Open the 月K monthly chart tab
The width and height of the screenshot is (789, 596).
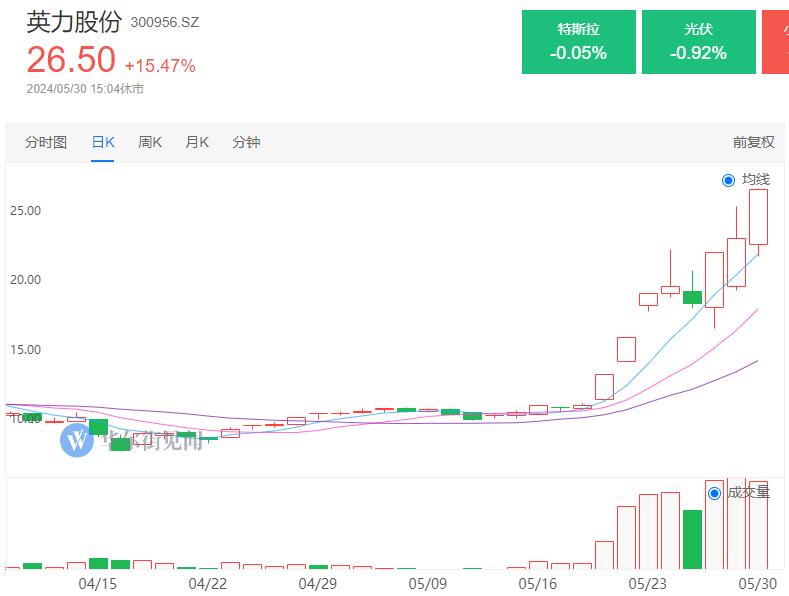point(197,142)
